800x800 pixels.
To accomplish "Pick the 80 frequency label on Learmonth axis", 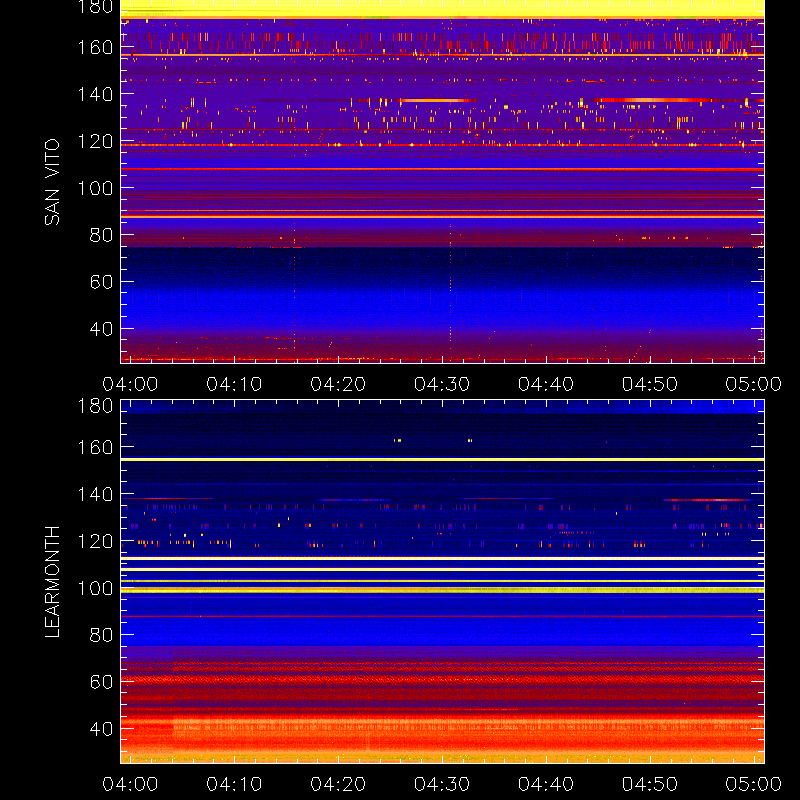I will pos(101,635).
